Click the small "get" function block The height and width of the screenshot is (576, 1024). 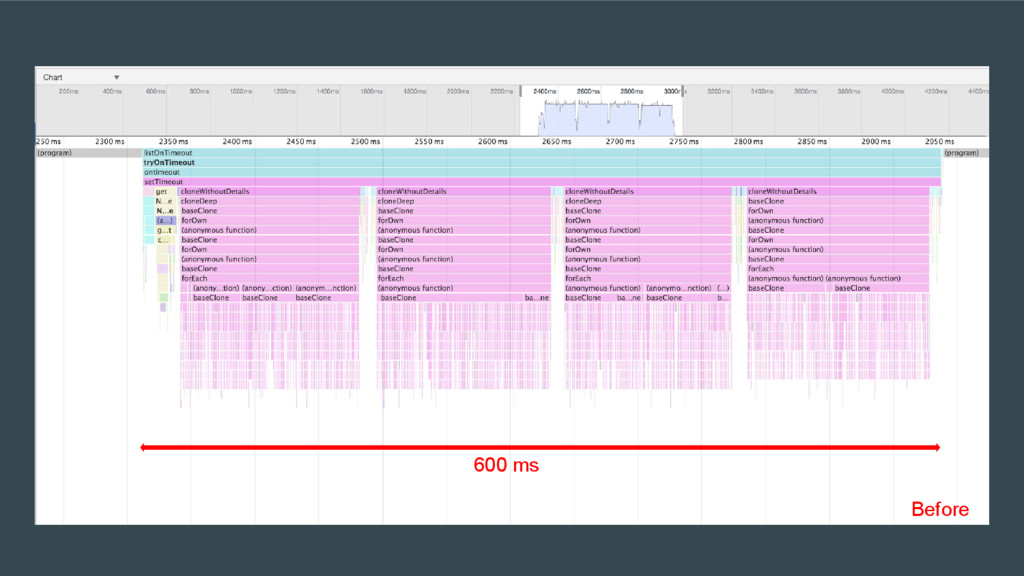(x=162, y=192)
